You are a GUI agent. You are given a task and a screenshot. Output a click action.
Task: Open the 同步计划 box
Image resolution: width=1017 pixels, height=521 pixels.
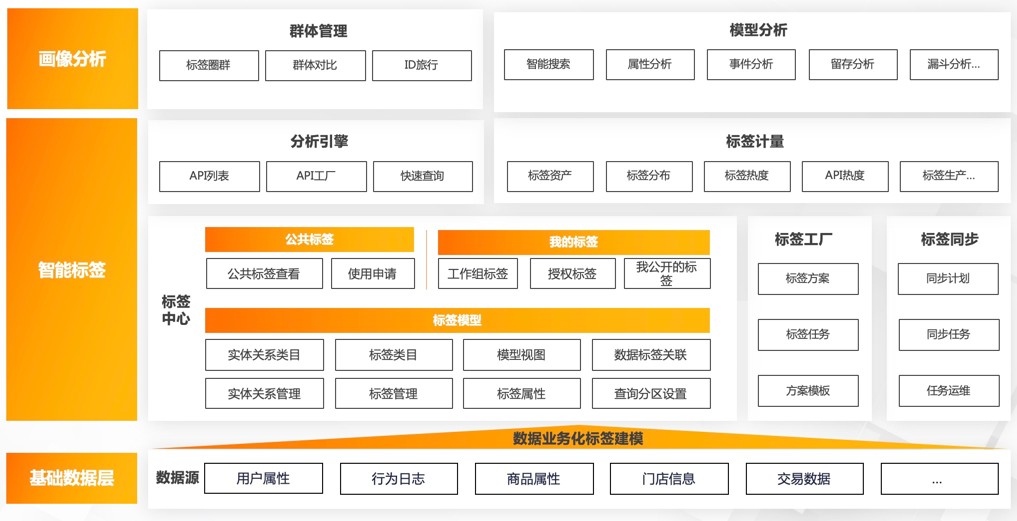pos(948,279)
